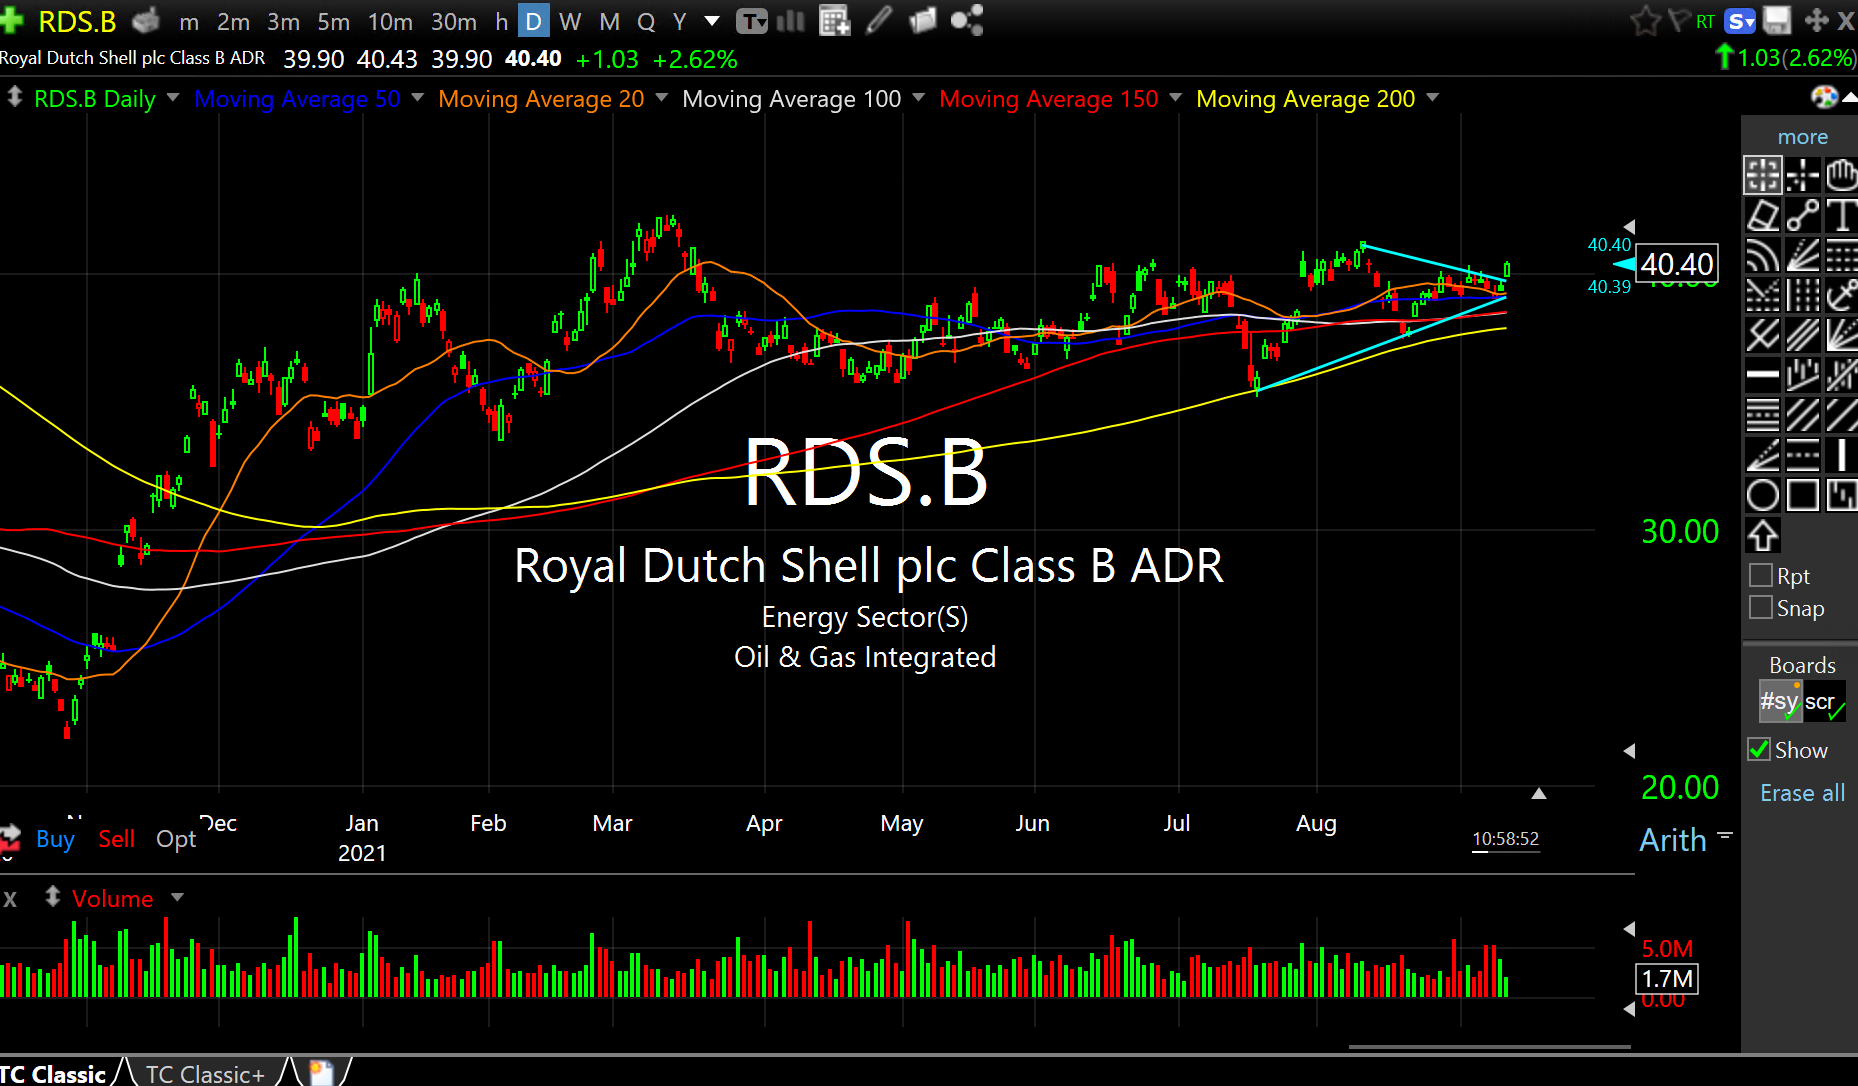Image resolution: width=1858 pixels, height=1086 pixels.
Task: Open the Moving Average 200 dropdown arrow
Action: click(1432, 98)
